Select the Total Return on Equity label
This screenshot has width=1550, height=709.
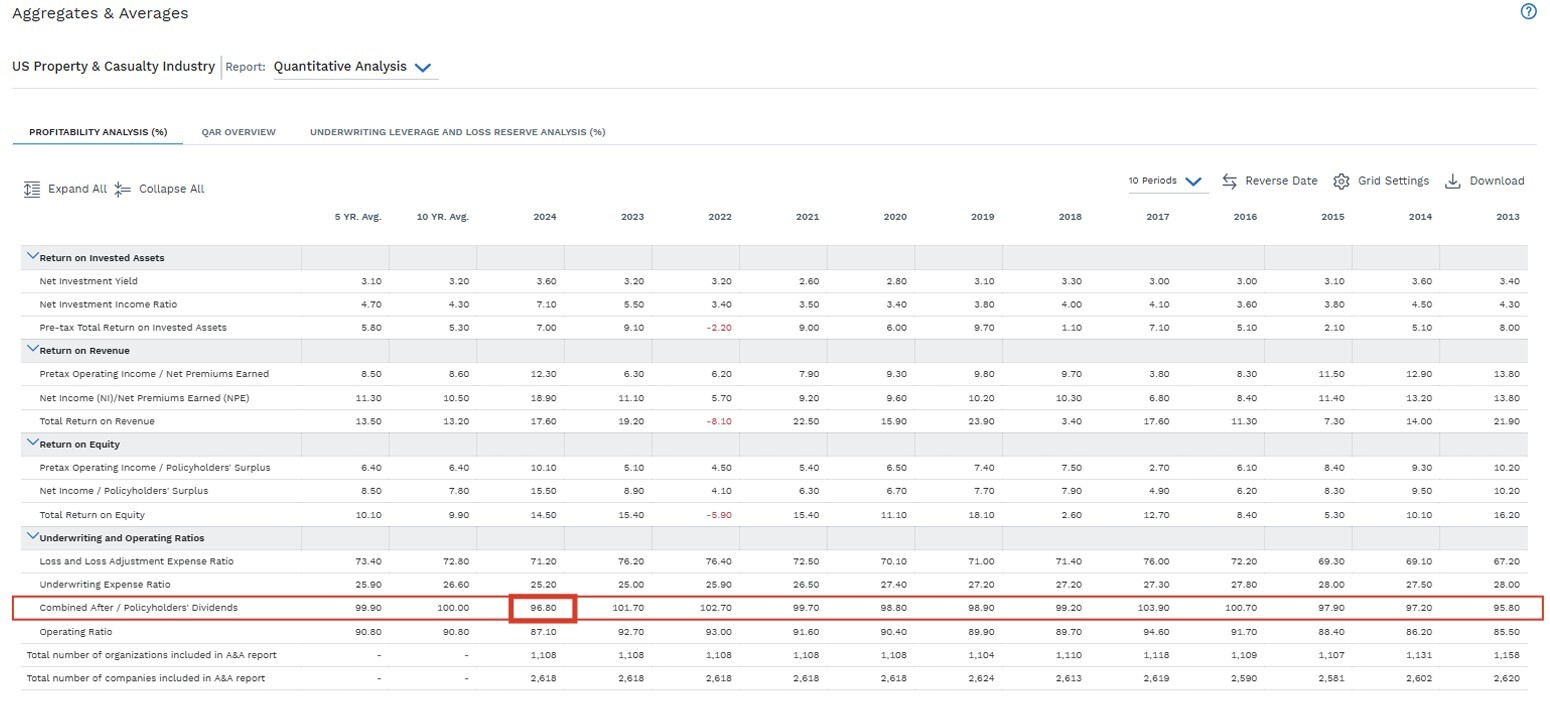[92, 514]
